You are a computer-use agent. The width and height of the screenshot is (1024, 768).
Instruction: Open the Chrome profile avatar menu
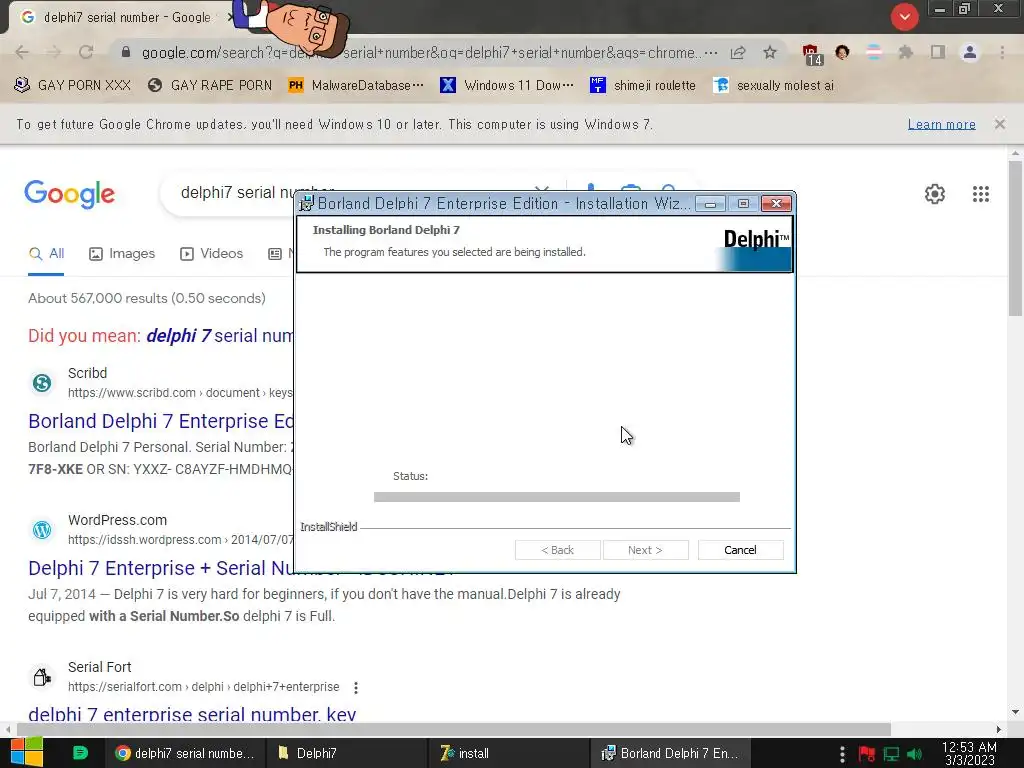point(970,52)
